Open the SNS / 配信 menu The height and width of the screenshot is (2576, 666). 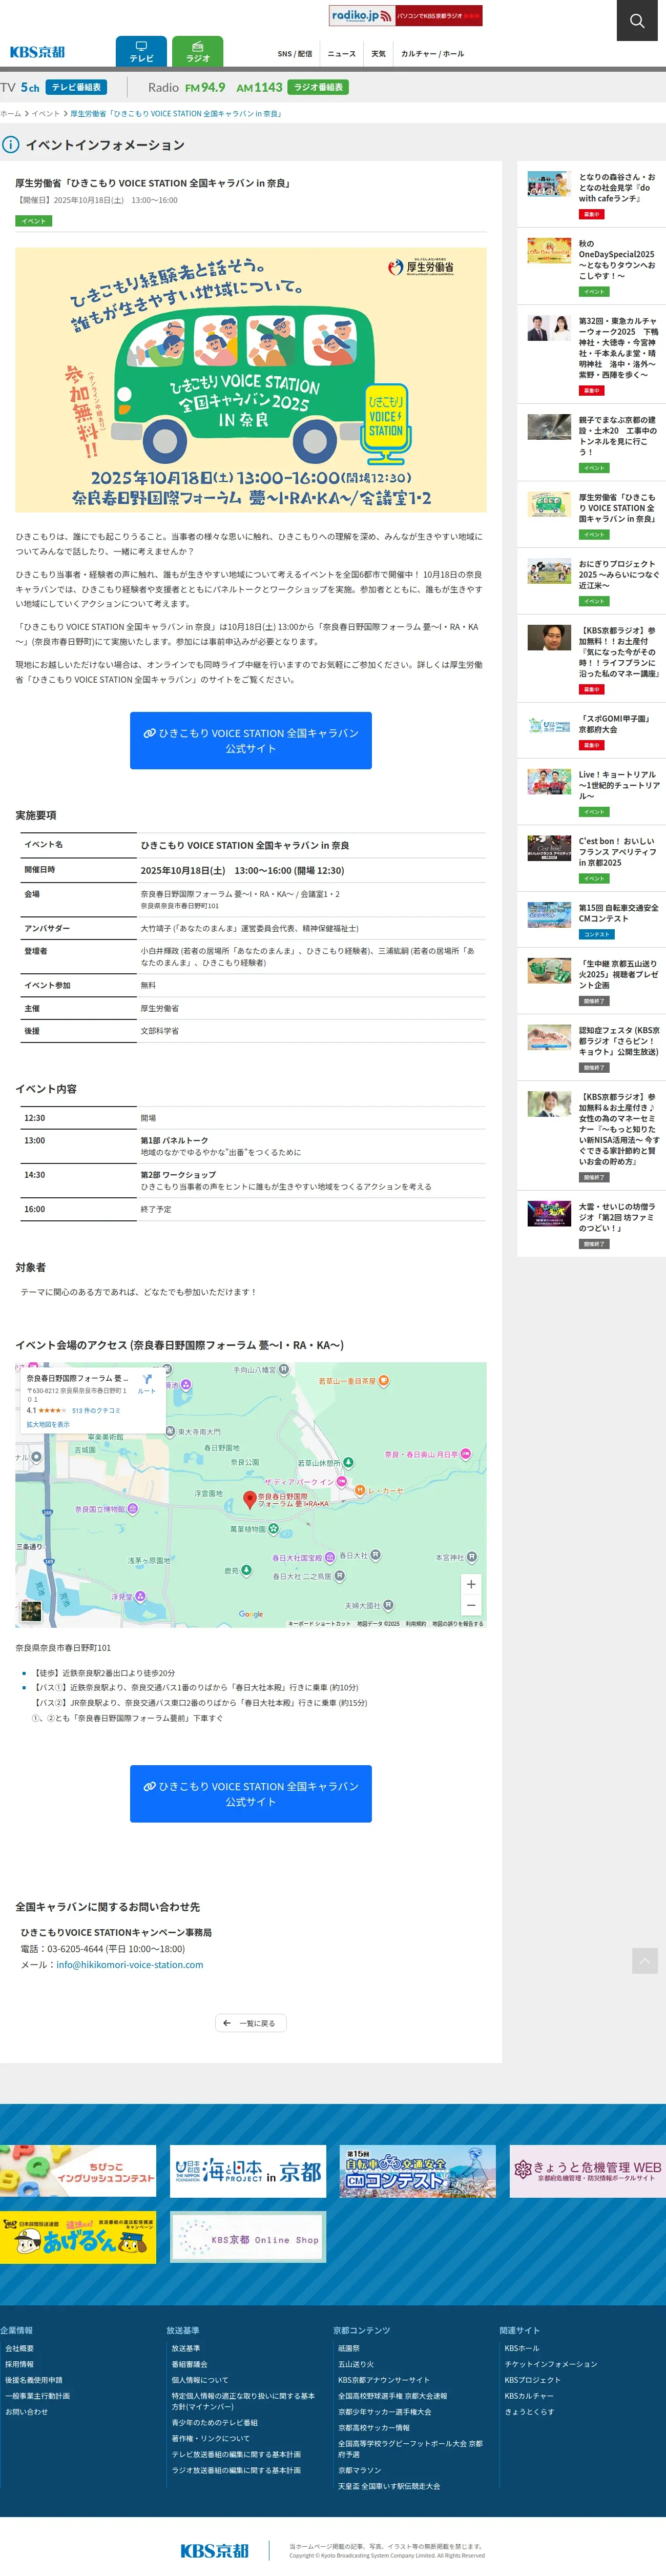click(294, 54)
